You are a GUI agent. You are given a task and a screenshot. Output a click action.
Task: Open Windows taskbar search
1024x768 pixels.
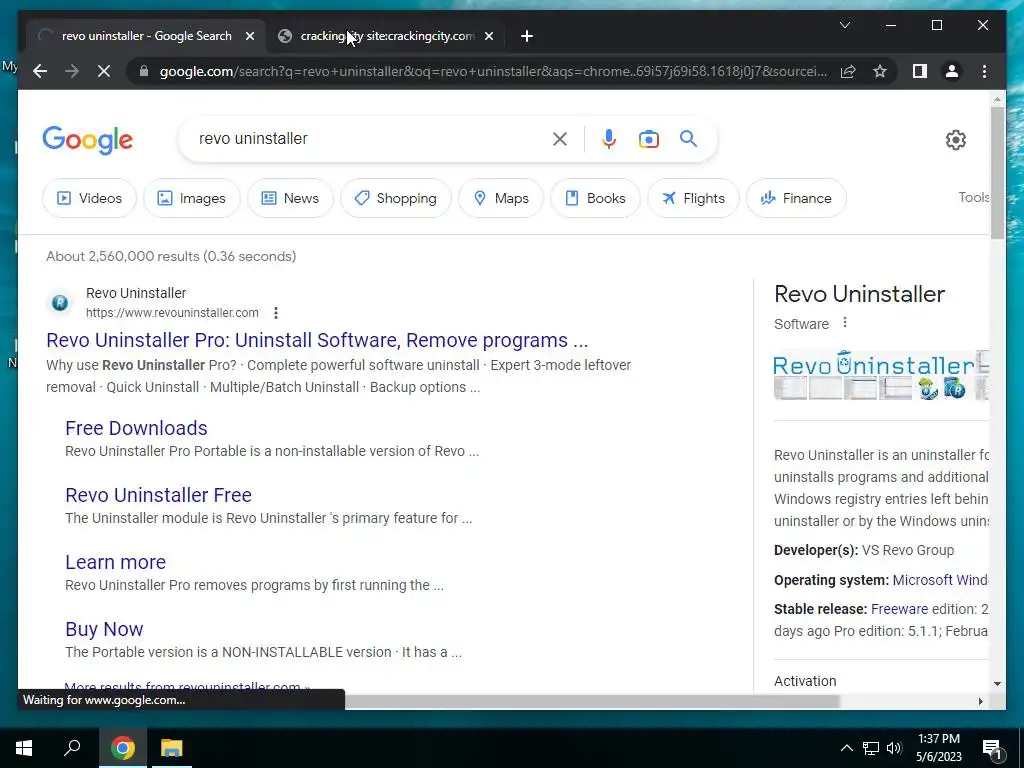[x=72, y=748]
